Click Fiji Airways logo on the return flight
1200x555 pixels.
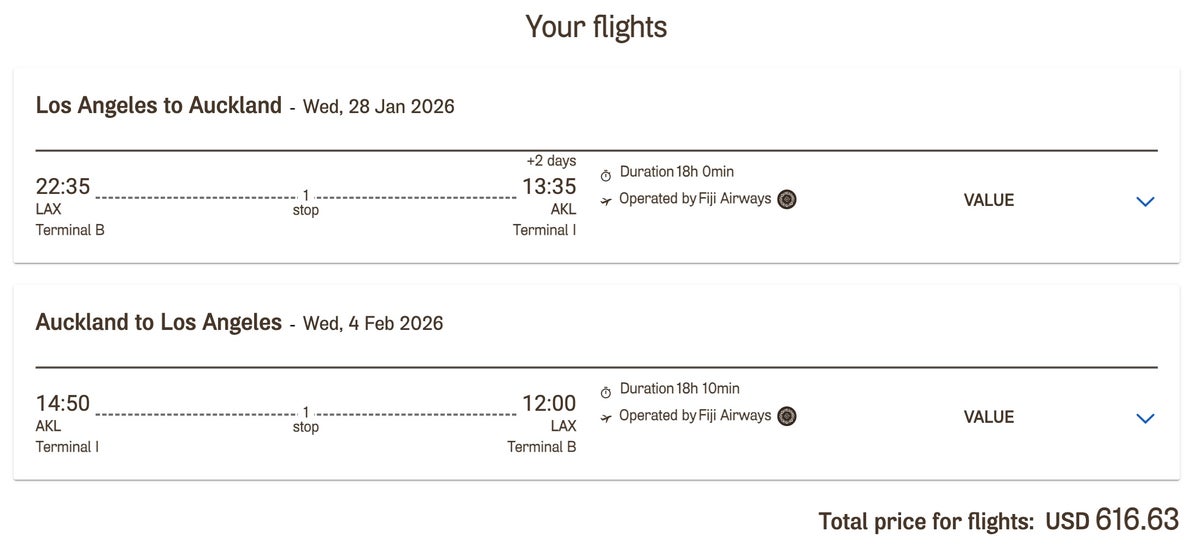pos(787,416)
